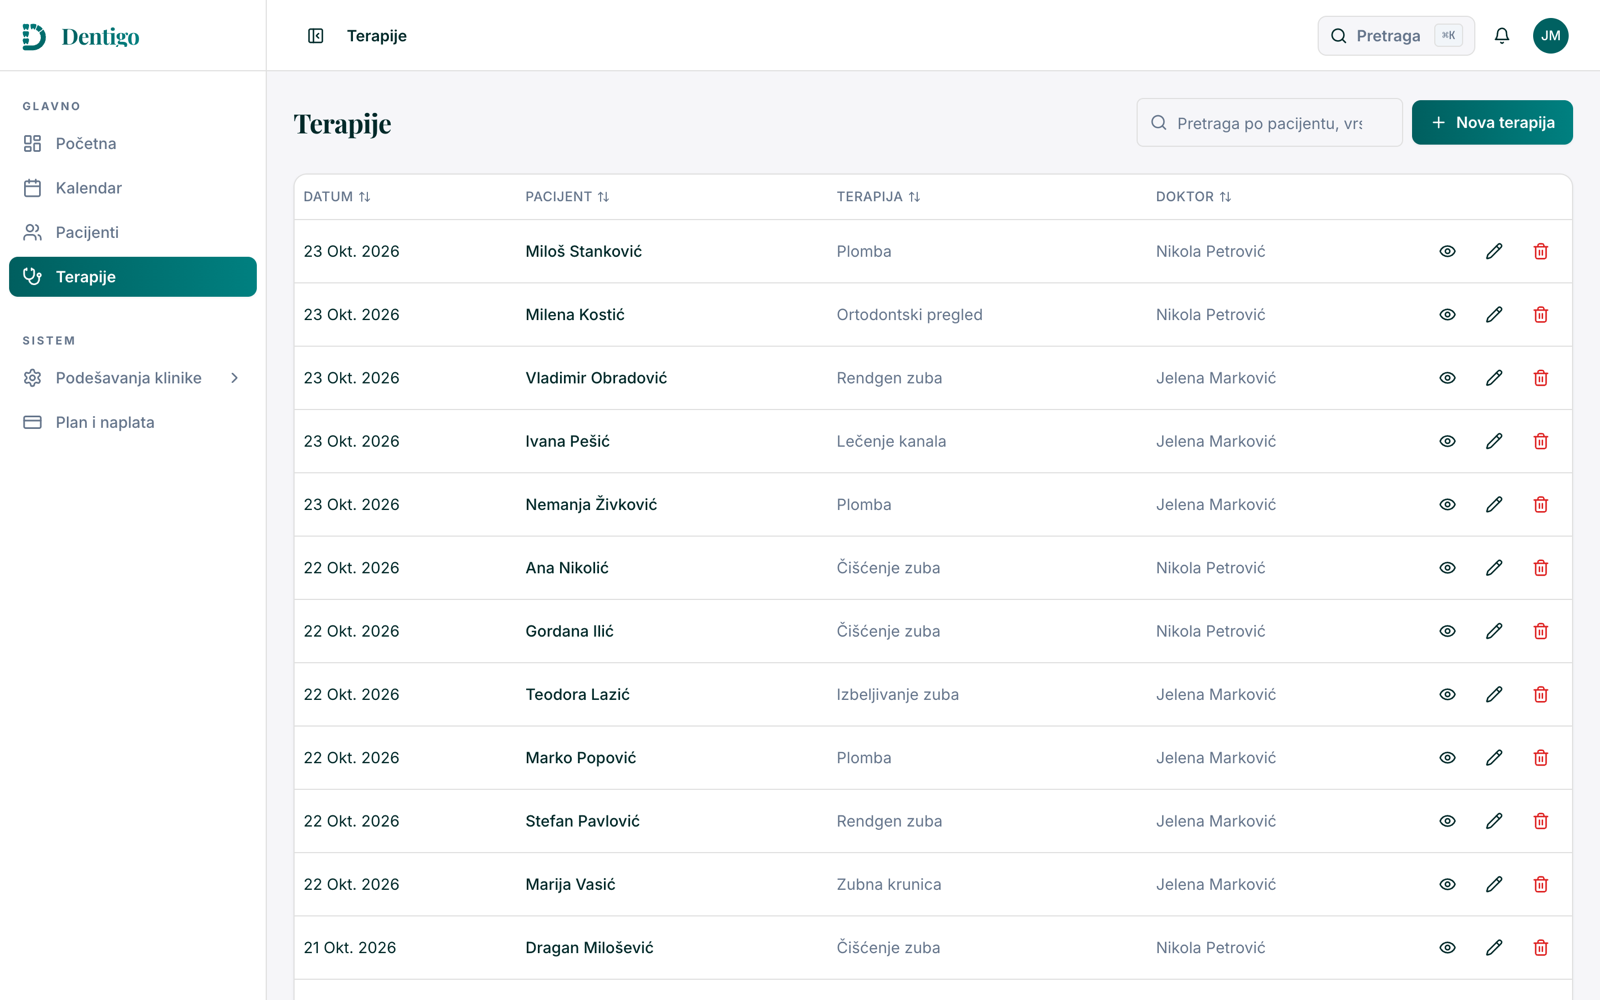Click the Ortodontski pregled therapy cell
The width and height of the screenshot is (1600, 1000).
coord(909,315)
